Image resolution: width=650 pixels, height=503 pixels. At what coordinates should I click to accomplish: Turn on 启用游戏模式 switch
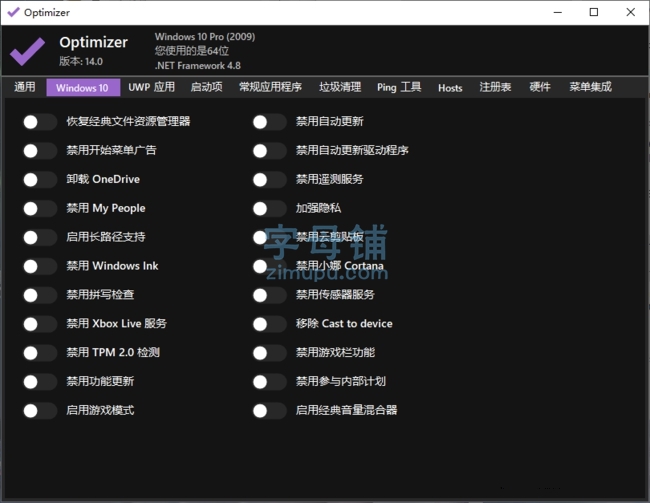tap(40, 411)
